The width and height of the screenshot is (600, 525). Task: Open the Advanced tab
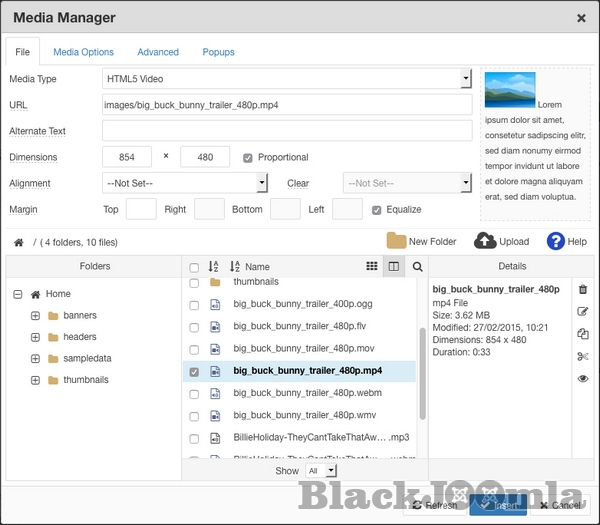(x=158, y=52)
